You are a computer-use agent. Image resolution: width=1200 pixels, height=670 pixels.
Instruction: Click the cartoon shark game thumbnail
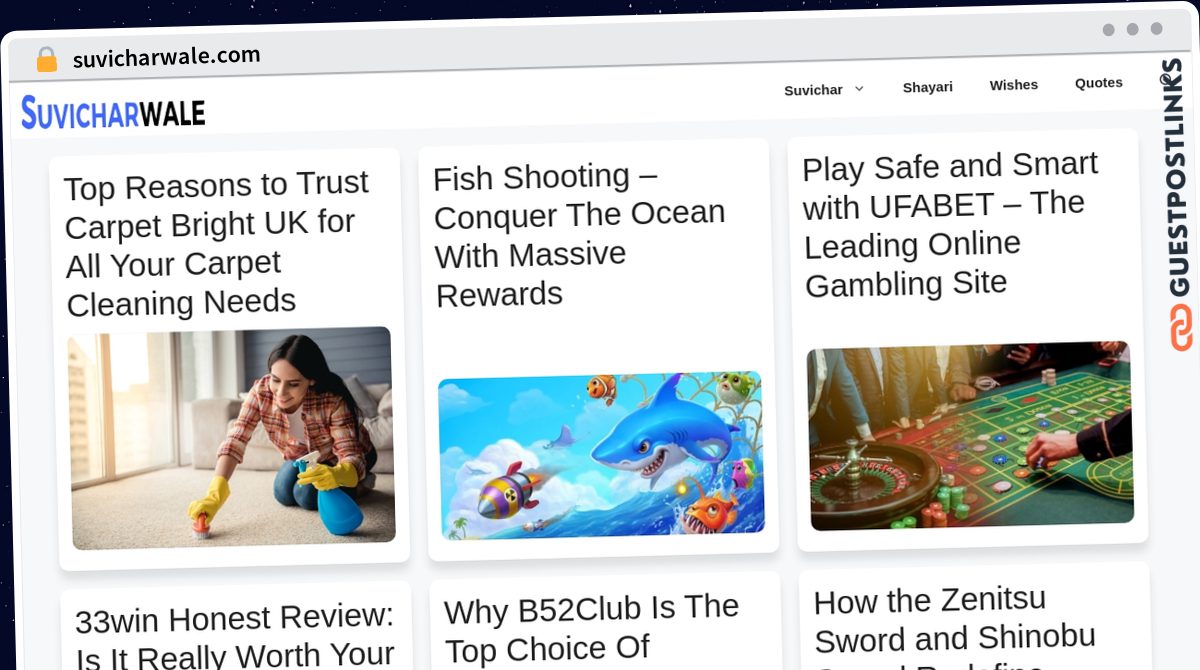coord(601,455)
